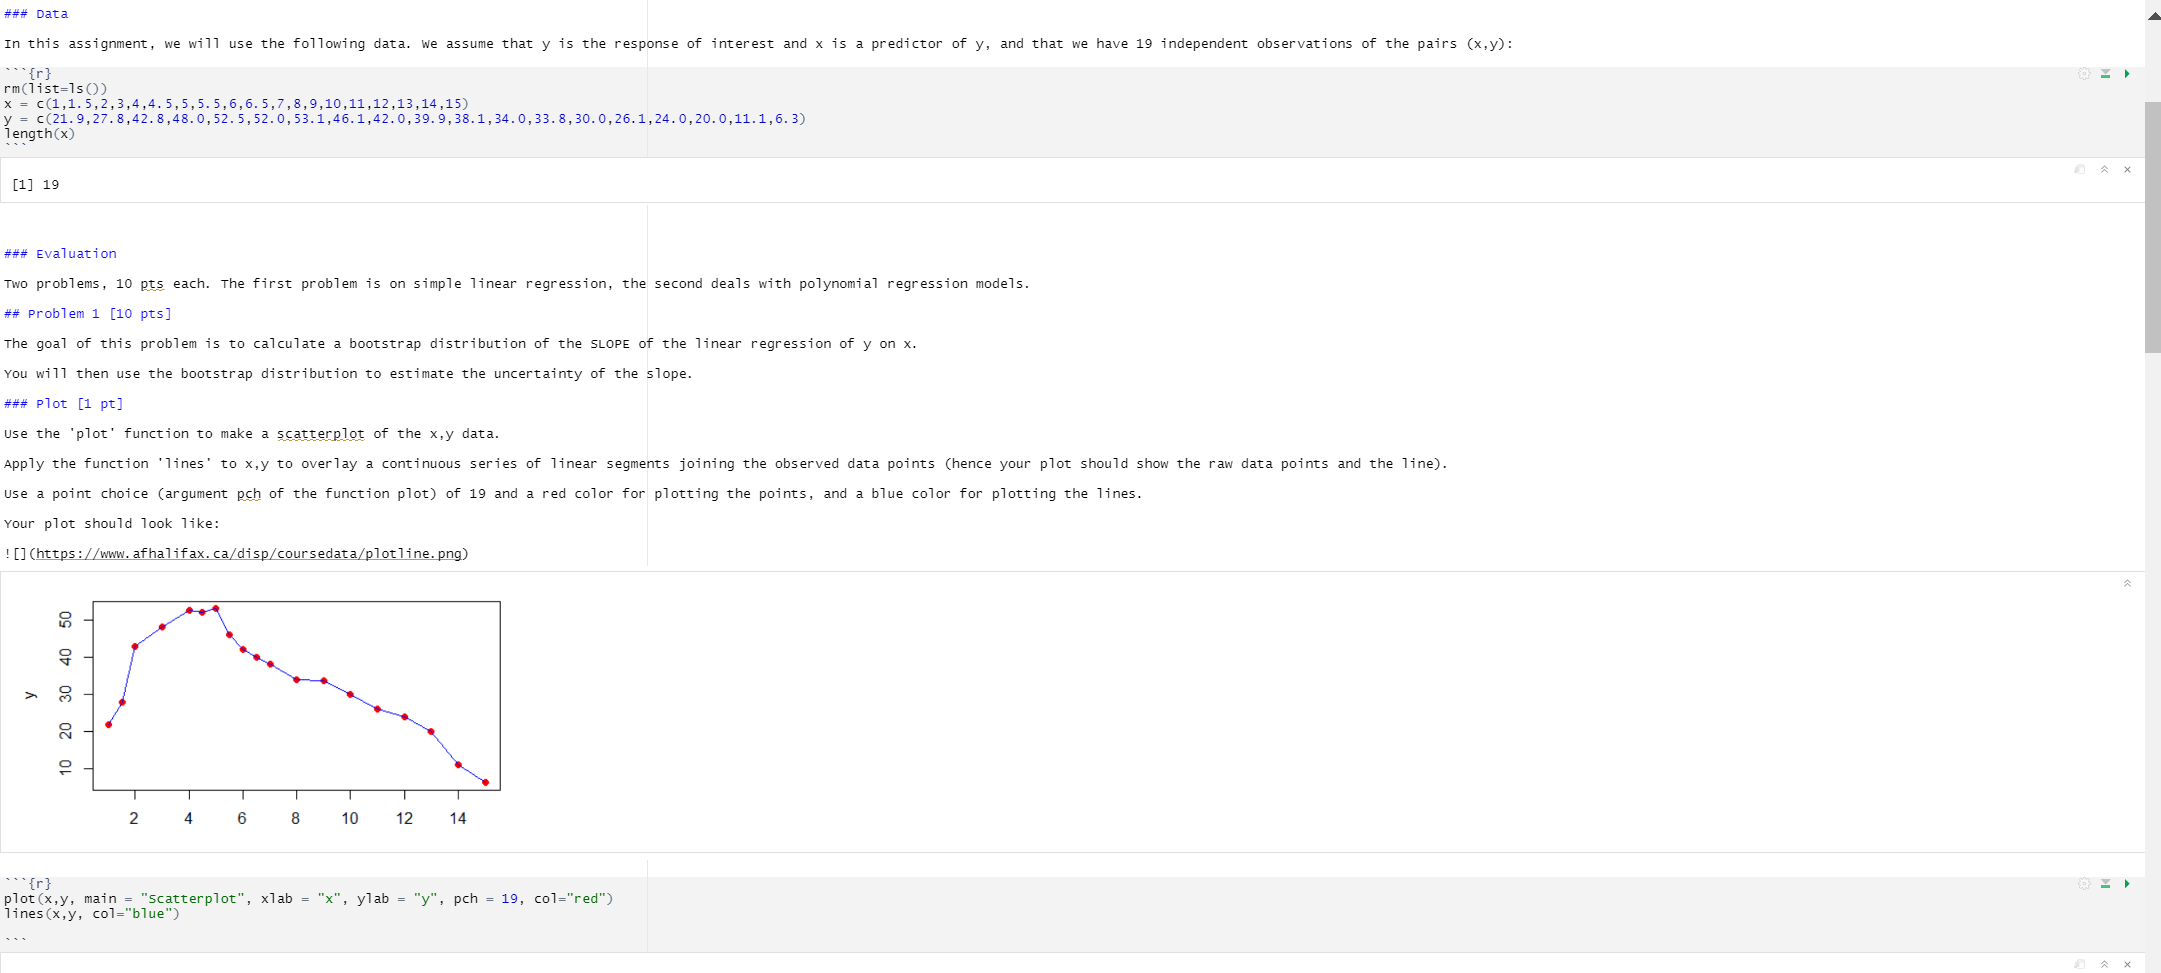This screenshot has width=2161, height=973.
Task: Clear the bottom chunk output
Action: tap(2127, 966)
